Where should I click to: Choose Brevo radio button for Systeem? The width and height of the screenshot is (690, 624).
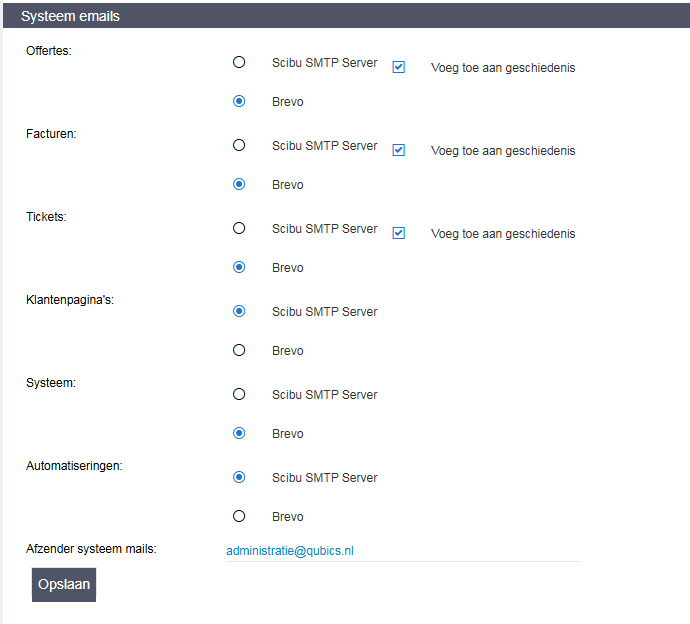(x=238, y=433)
